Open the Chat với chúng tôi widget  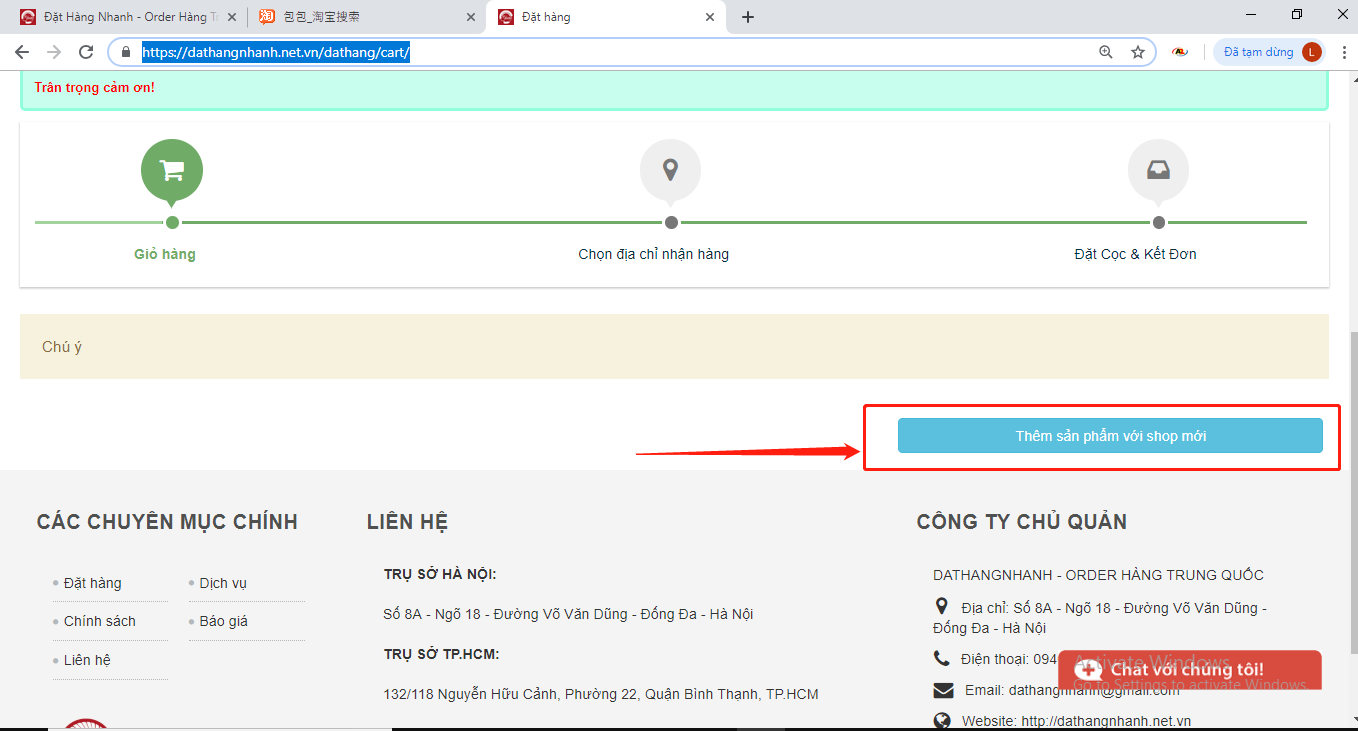[1189, 669]
